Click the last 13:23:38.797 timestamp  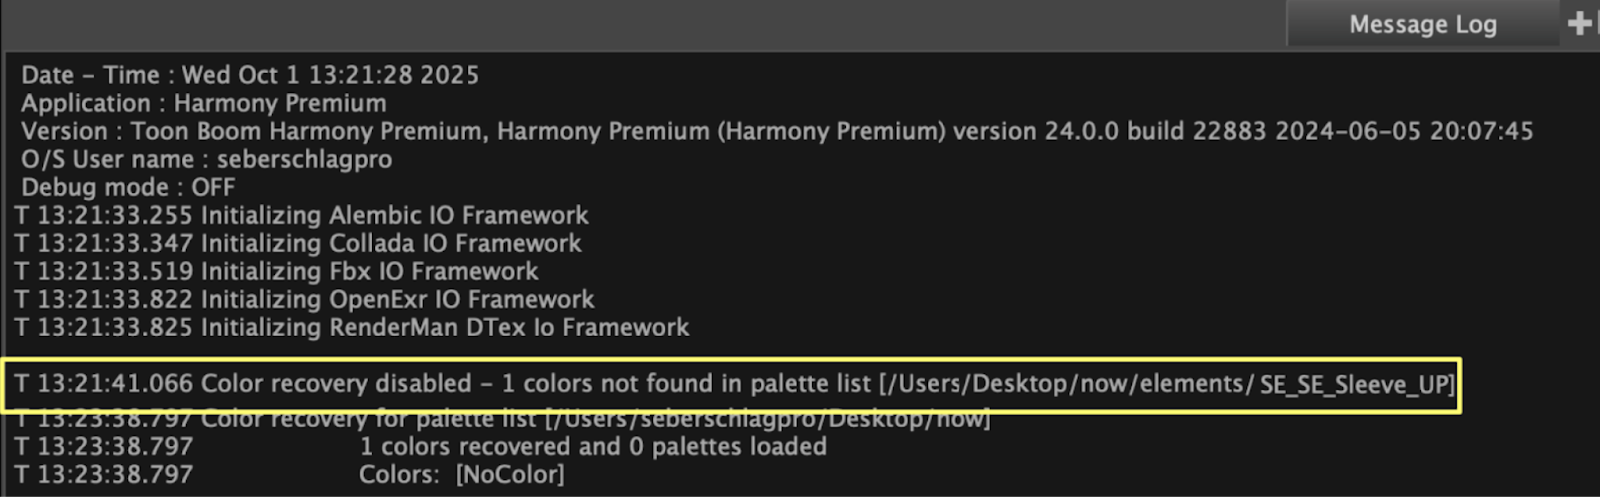(115, 474)
